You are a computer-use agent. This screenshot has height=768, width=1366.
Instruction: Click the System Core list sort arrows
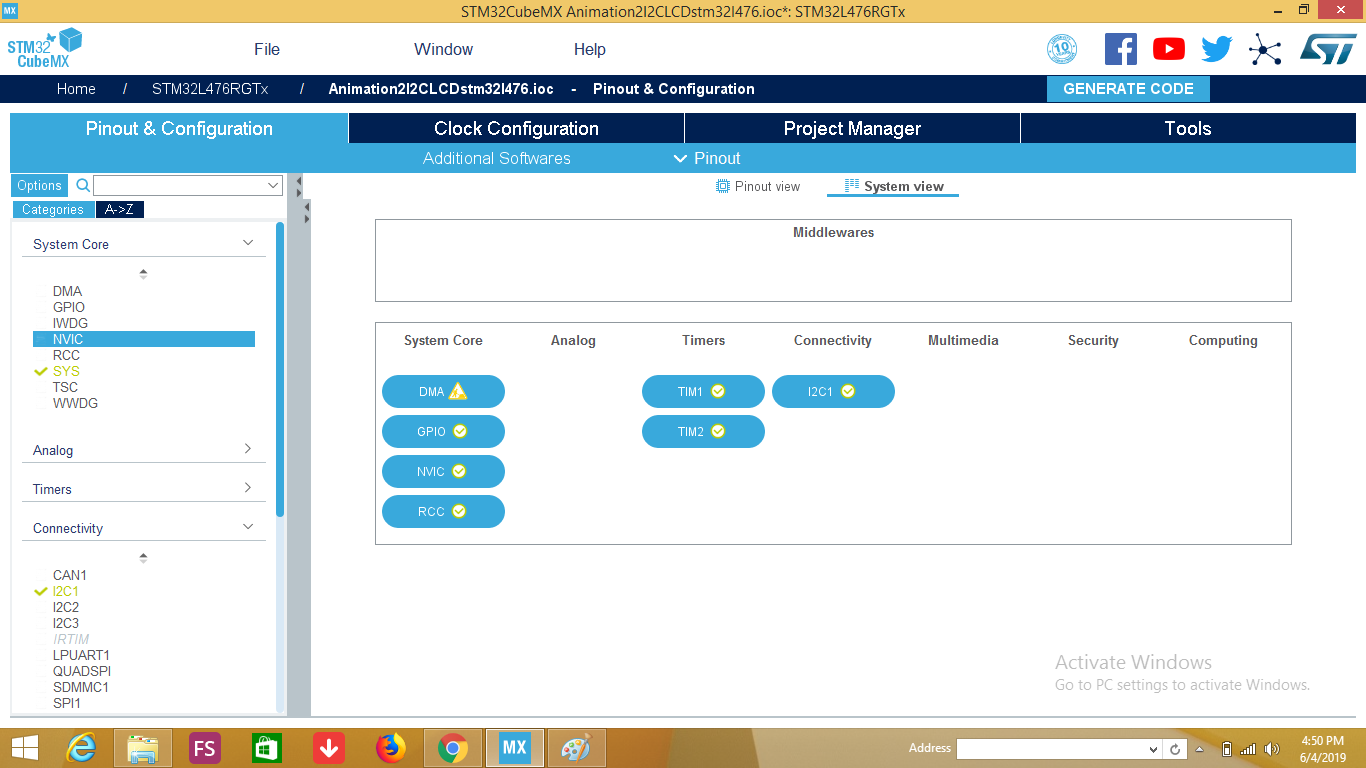pos(143,273)
